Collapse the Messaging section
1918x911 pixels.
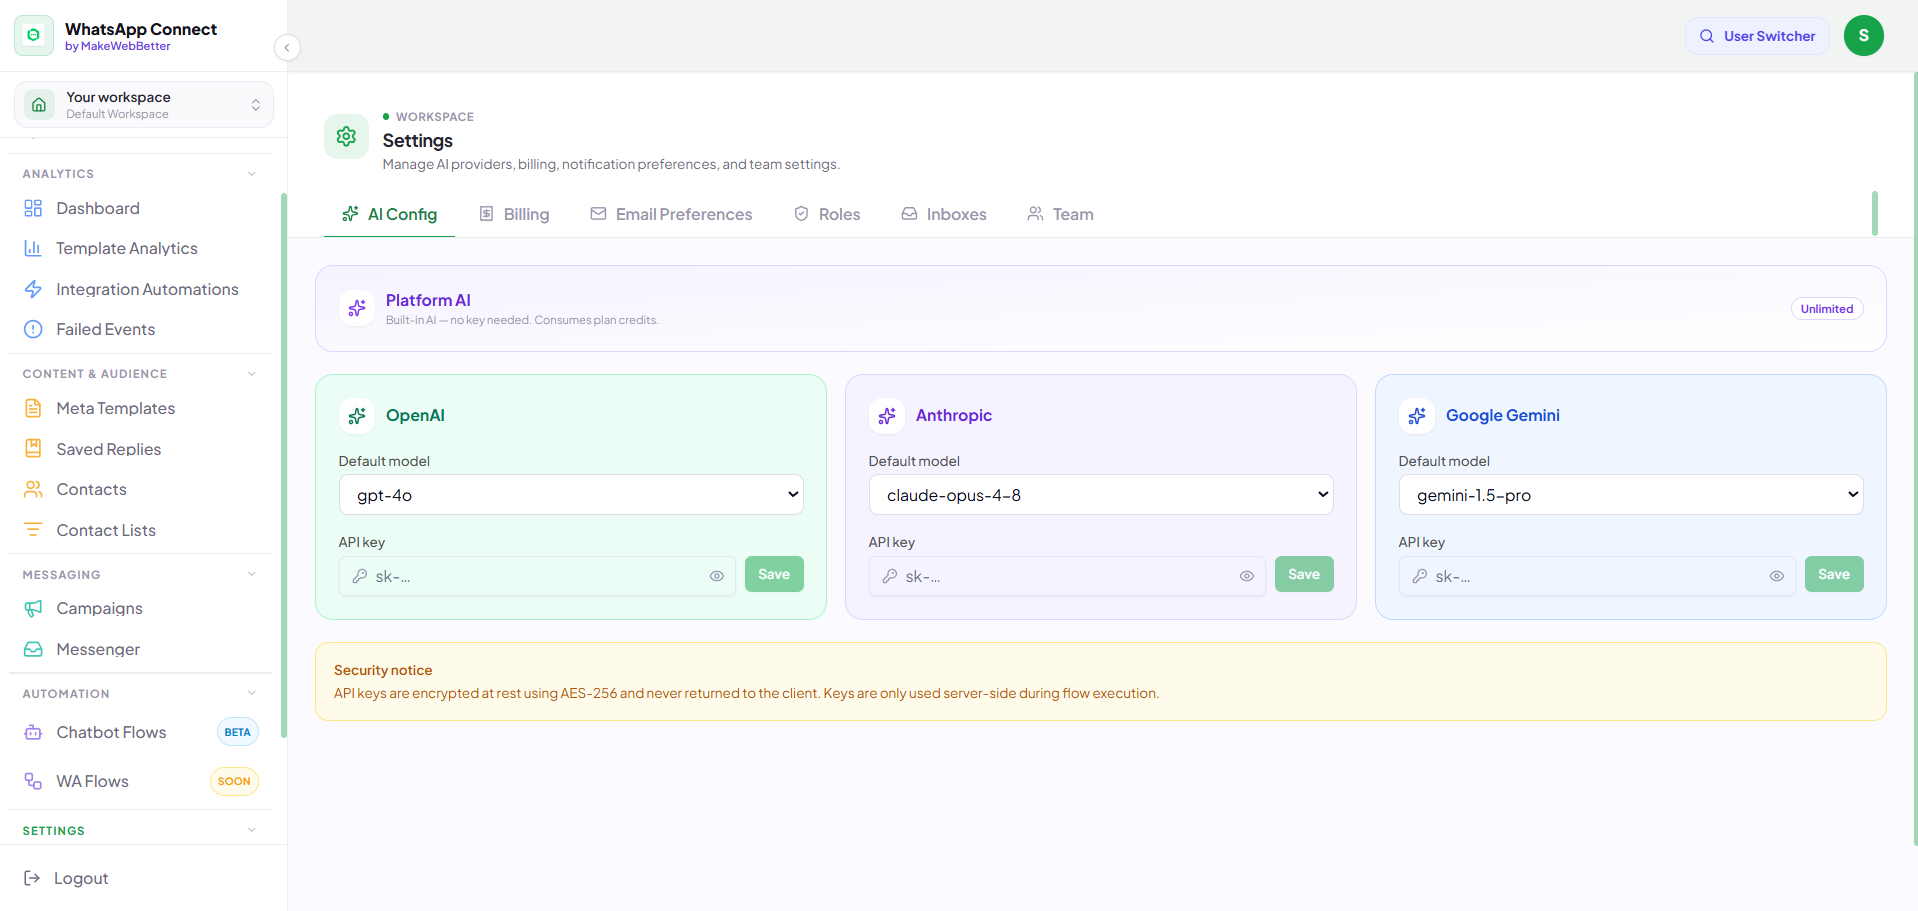[252, 574]
